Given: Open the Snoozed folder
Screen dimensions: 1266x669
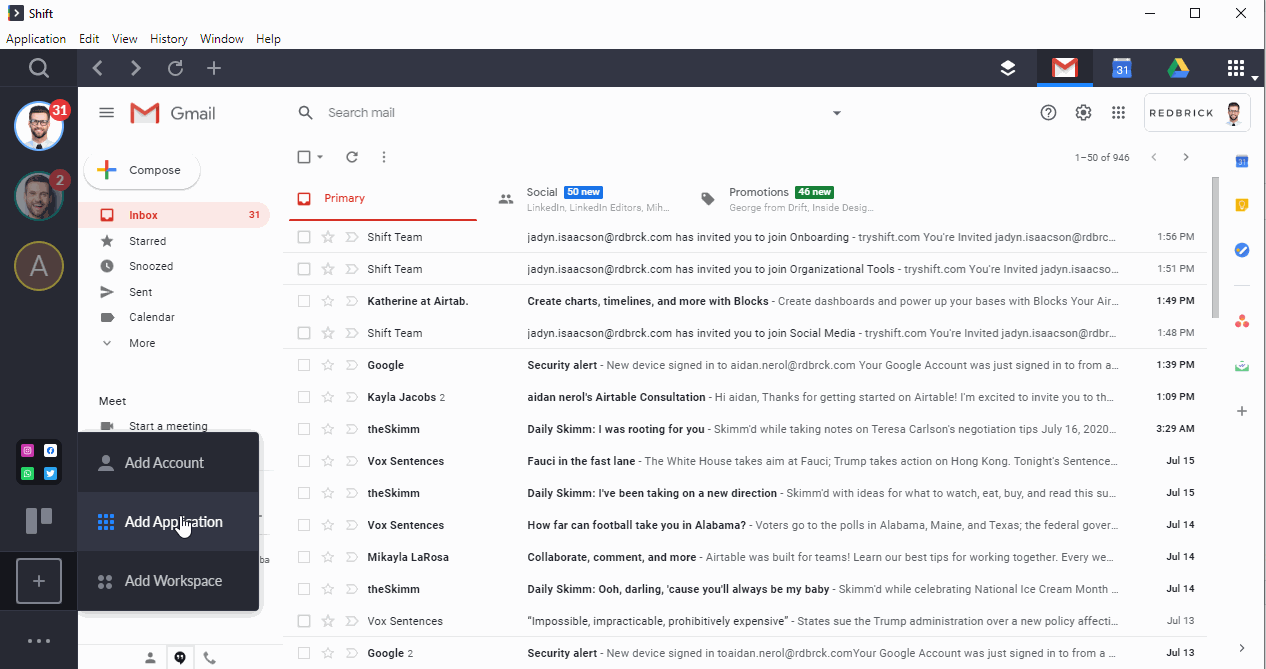Looking at the screenshot, I should [x=174, y=266].
